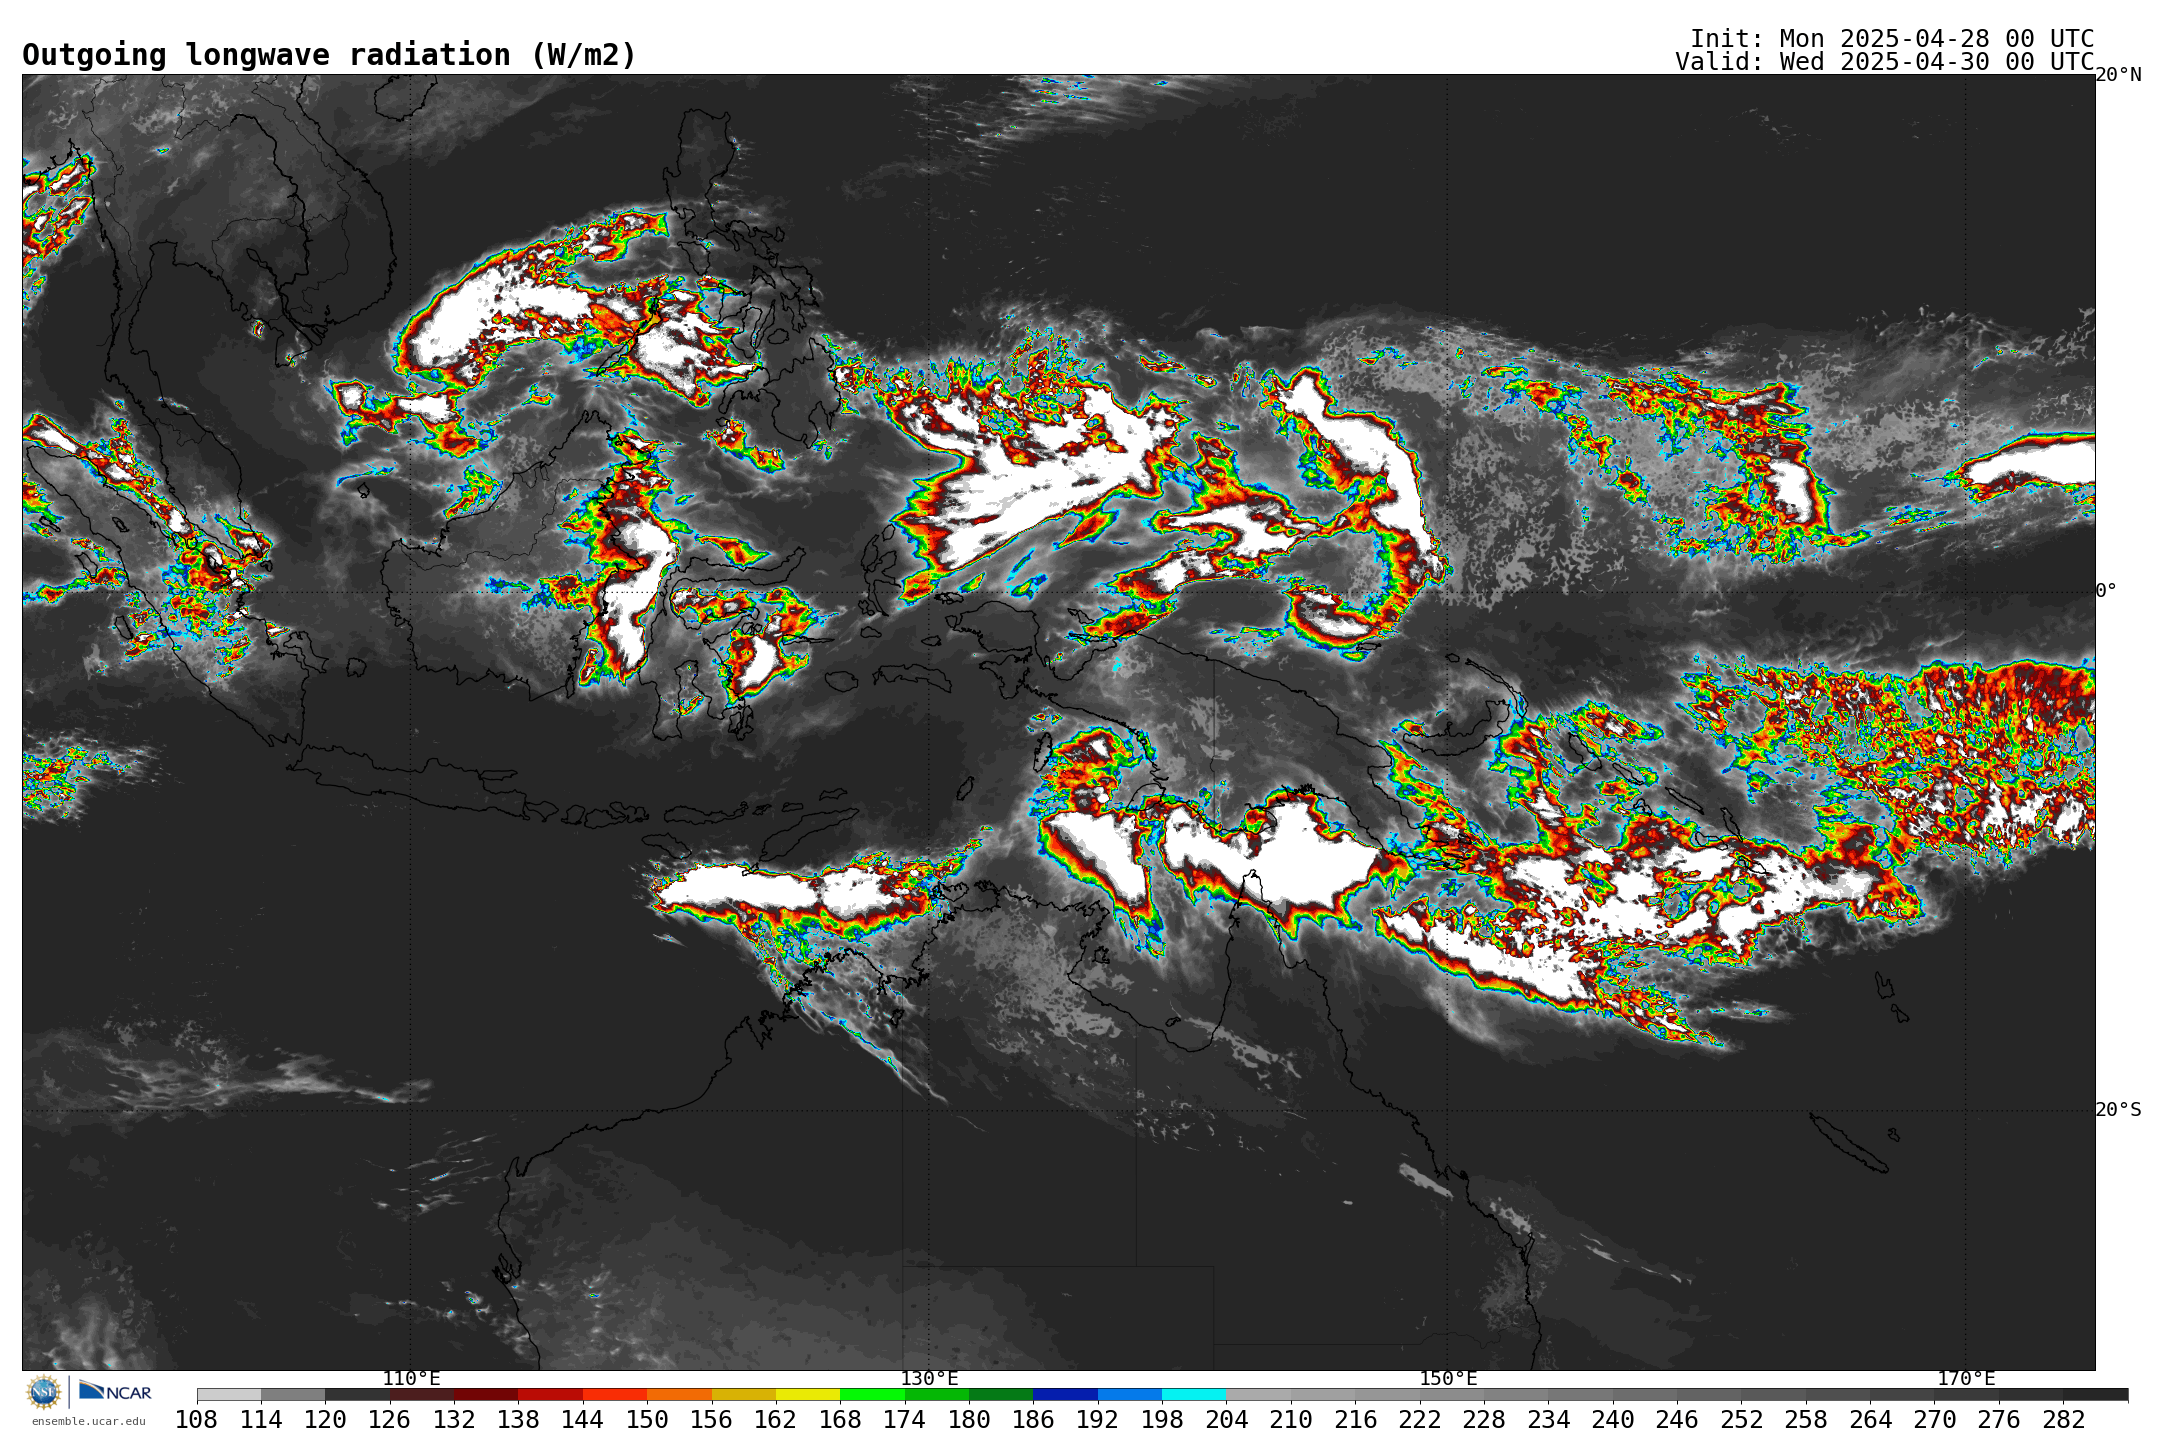Screen dimensions: 2160x1433
Task: Click the colorbar value 162
Action: click(x=776, y=1420)
